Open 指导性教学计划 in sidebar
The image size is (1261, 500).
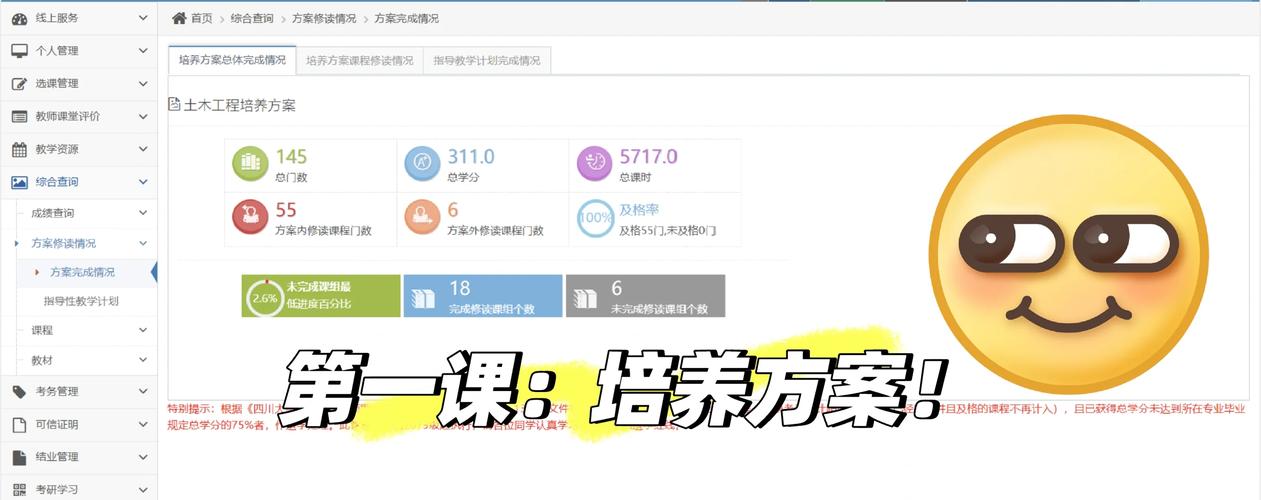(x=82, y=301)
